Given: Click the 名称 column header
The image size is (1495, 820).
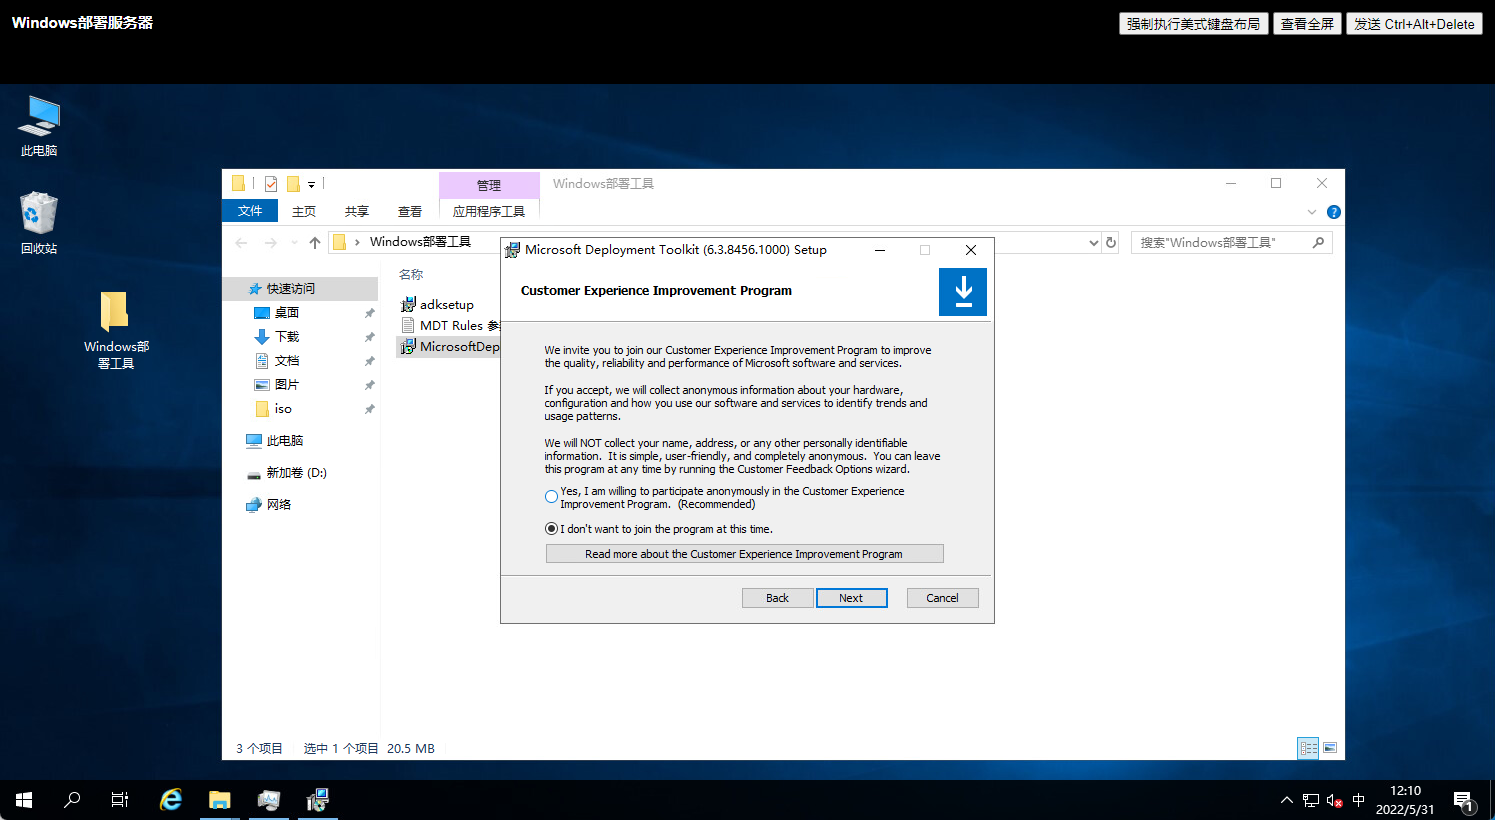Looking at the screenshot, I should click(x=411, y=274).
